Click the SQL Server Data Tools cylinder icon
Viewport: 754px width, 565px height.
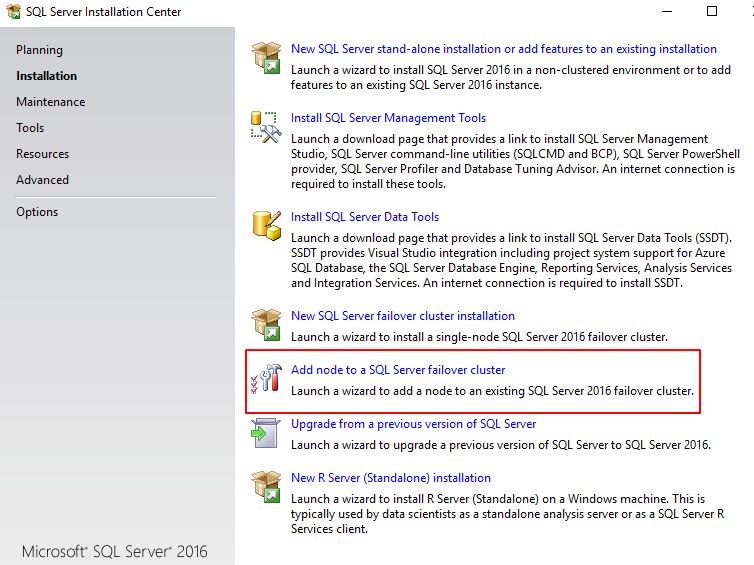pyautogui.click(x=266, y=226)
